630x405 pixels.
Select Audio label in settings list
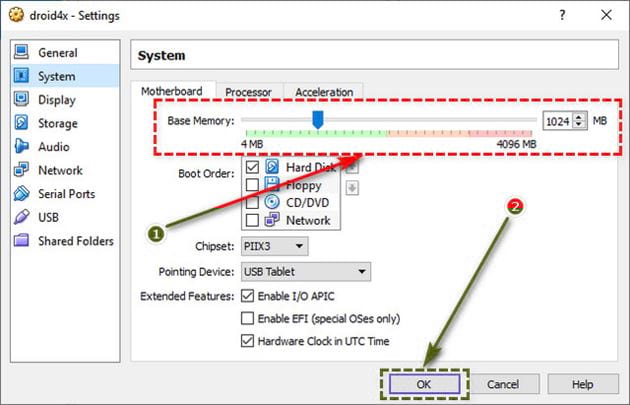click(x=54, y=147)
